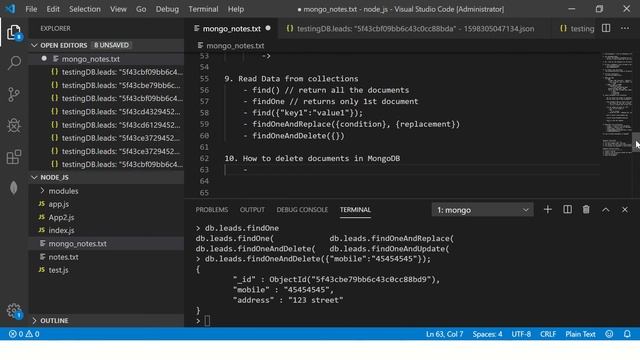This screenshot has height=360, width=640.
Task: Click errors and warnings status indicator
Action: pos(24,334)
